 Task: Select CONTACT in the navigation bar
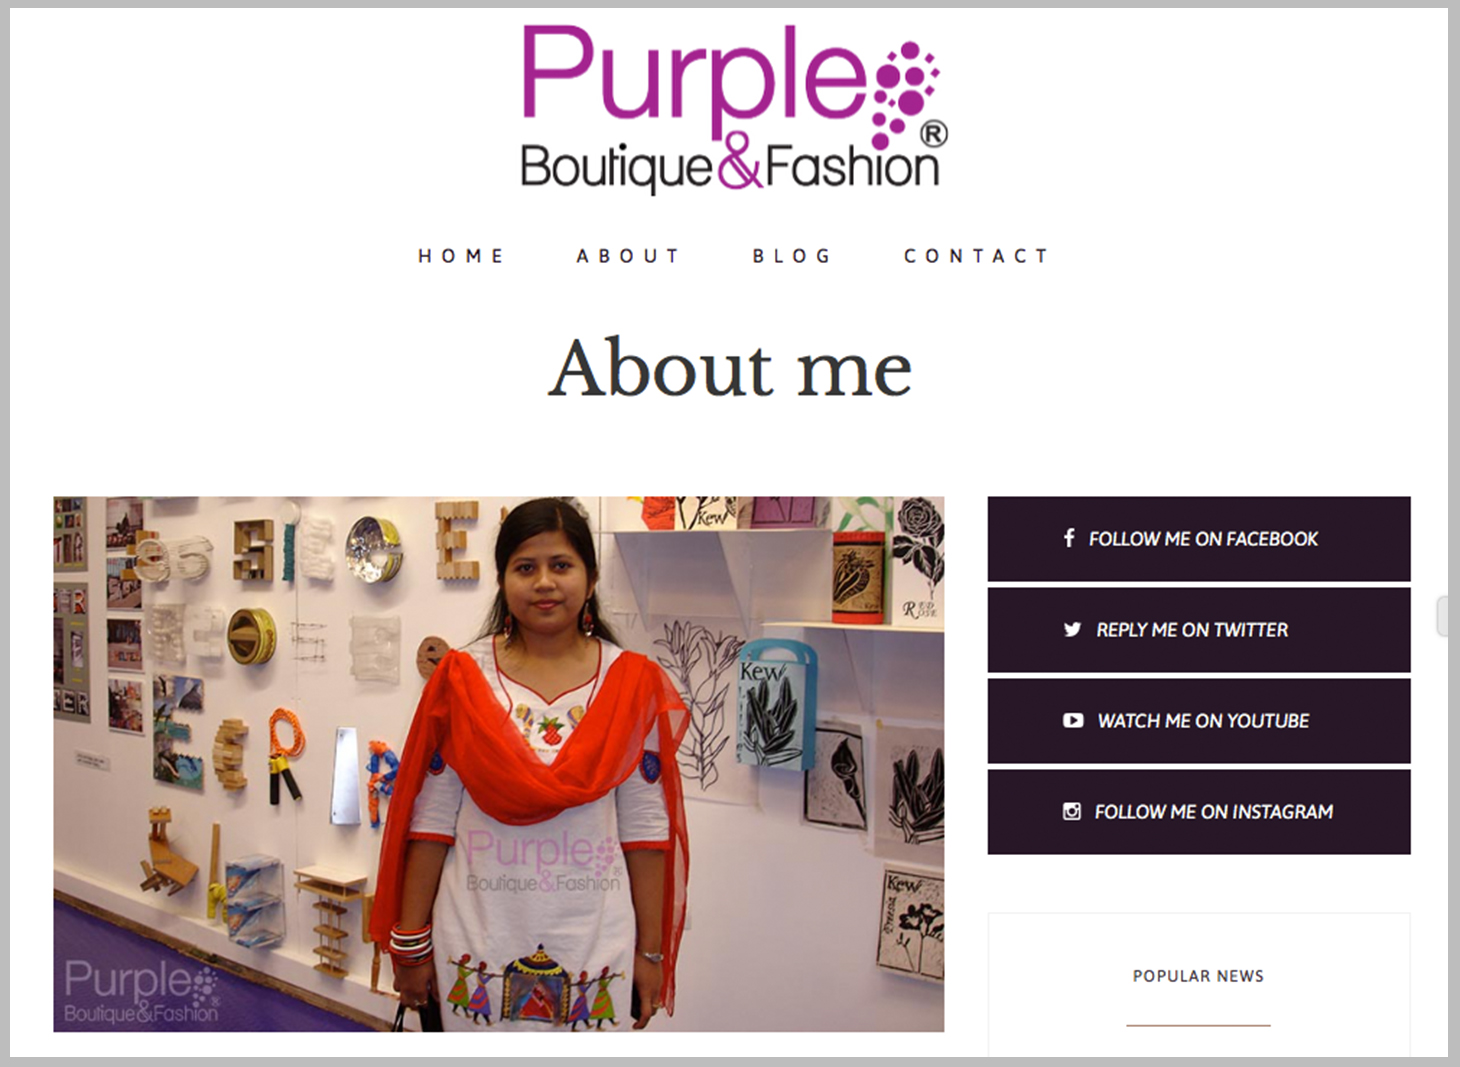click(x=976, y=256)
